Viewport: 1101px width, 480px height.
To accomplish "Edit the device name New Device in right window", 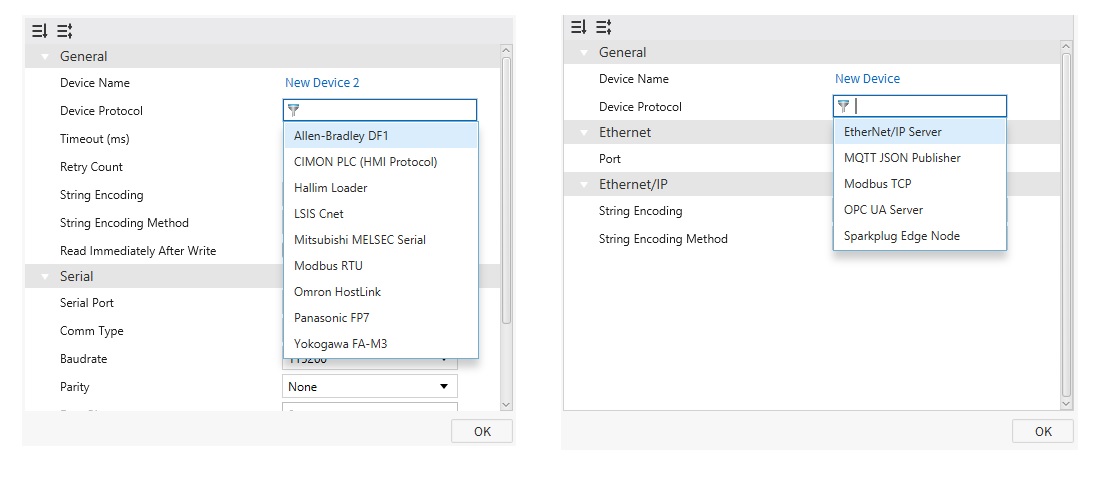I will (867, 79).
